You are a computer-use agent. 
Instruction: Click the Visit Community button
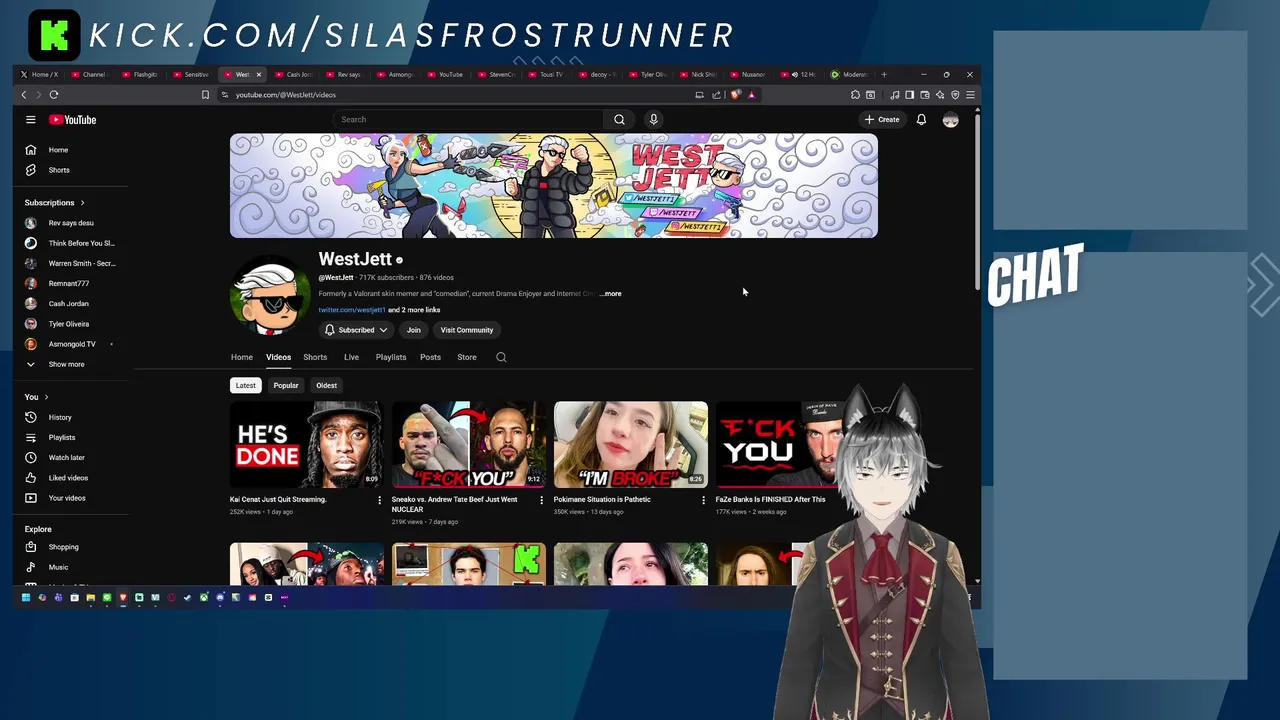coord(467,330)
